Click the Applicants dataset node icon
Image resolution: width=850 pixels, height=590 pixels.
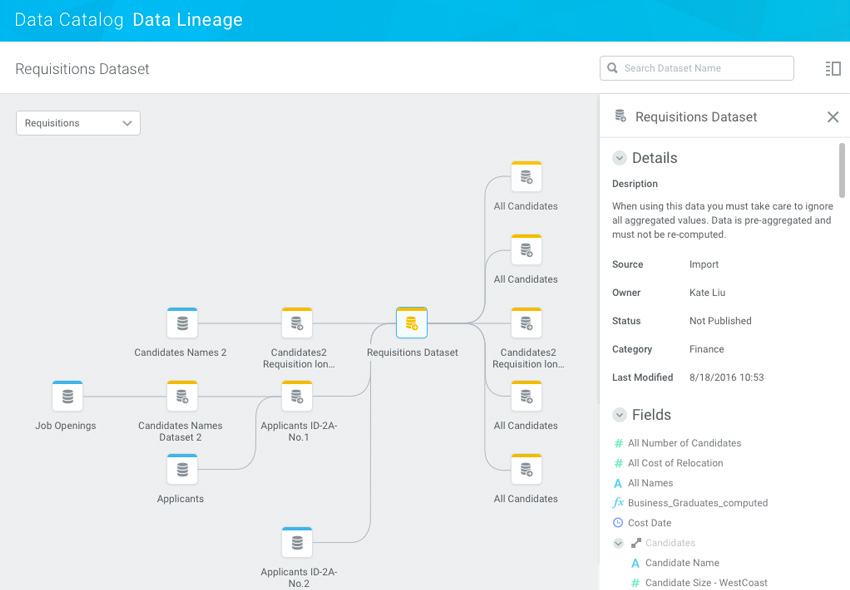click(x=182, y=470)
